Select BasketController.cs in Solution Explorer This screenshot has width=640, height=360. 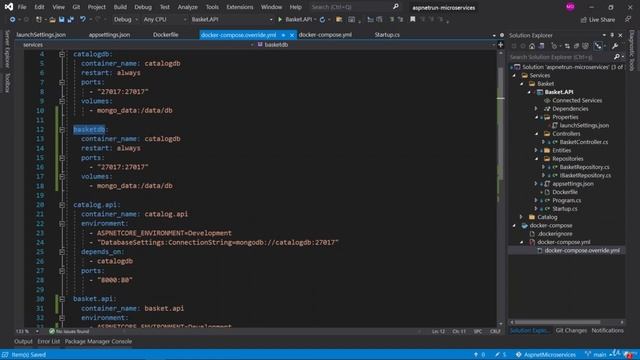point(583,142)
